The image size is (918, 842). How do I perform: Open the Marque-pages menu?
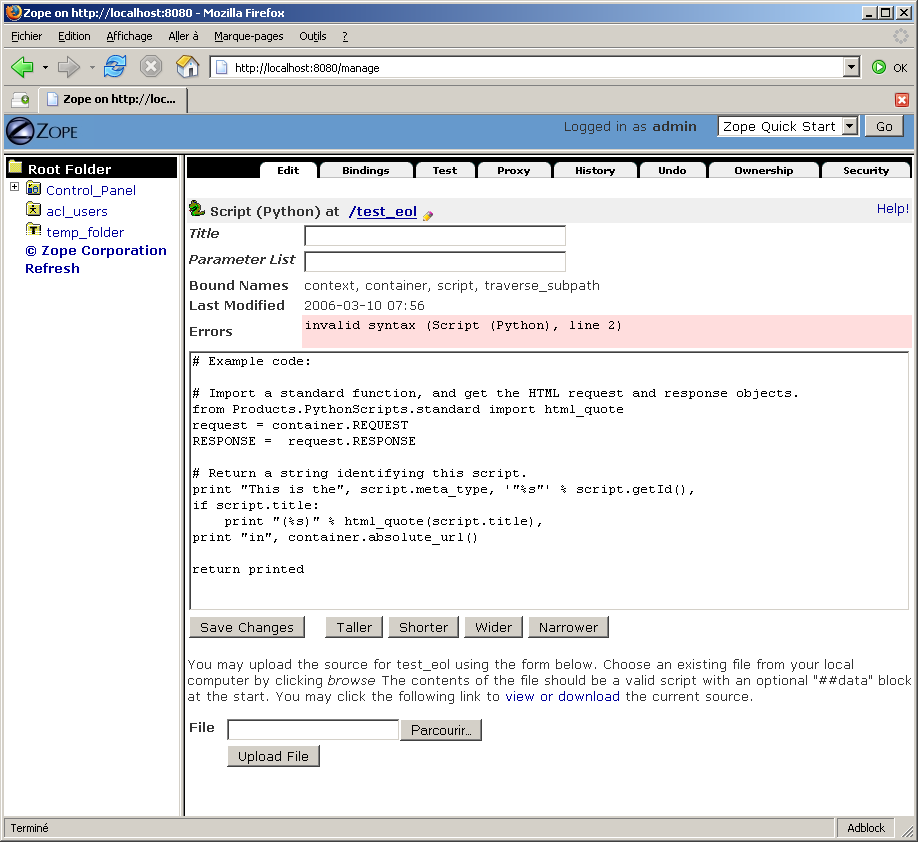pyautogui.click(x=248, y=36)
